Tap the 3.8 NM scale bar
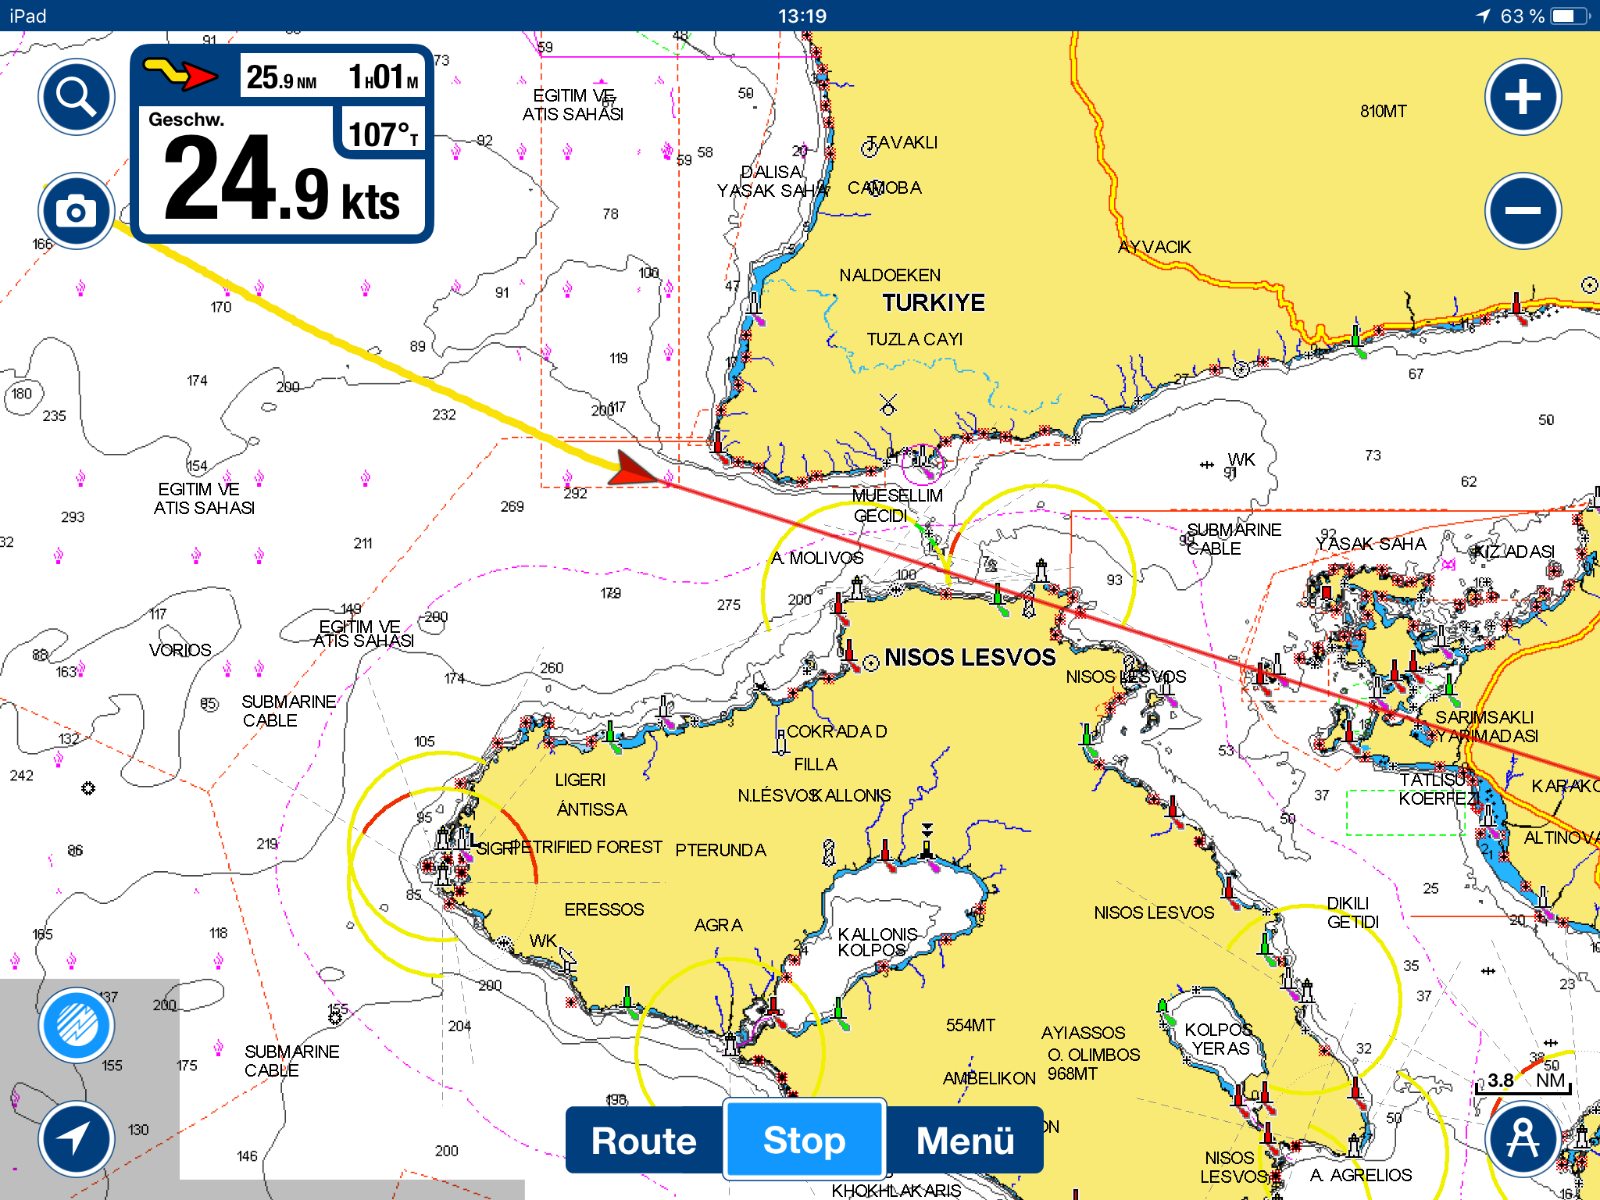1600x1200 pixels. (x=1524, y=1082)
